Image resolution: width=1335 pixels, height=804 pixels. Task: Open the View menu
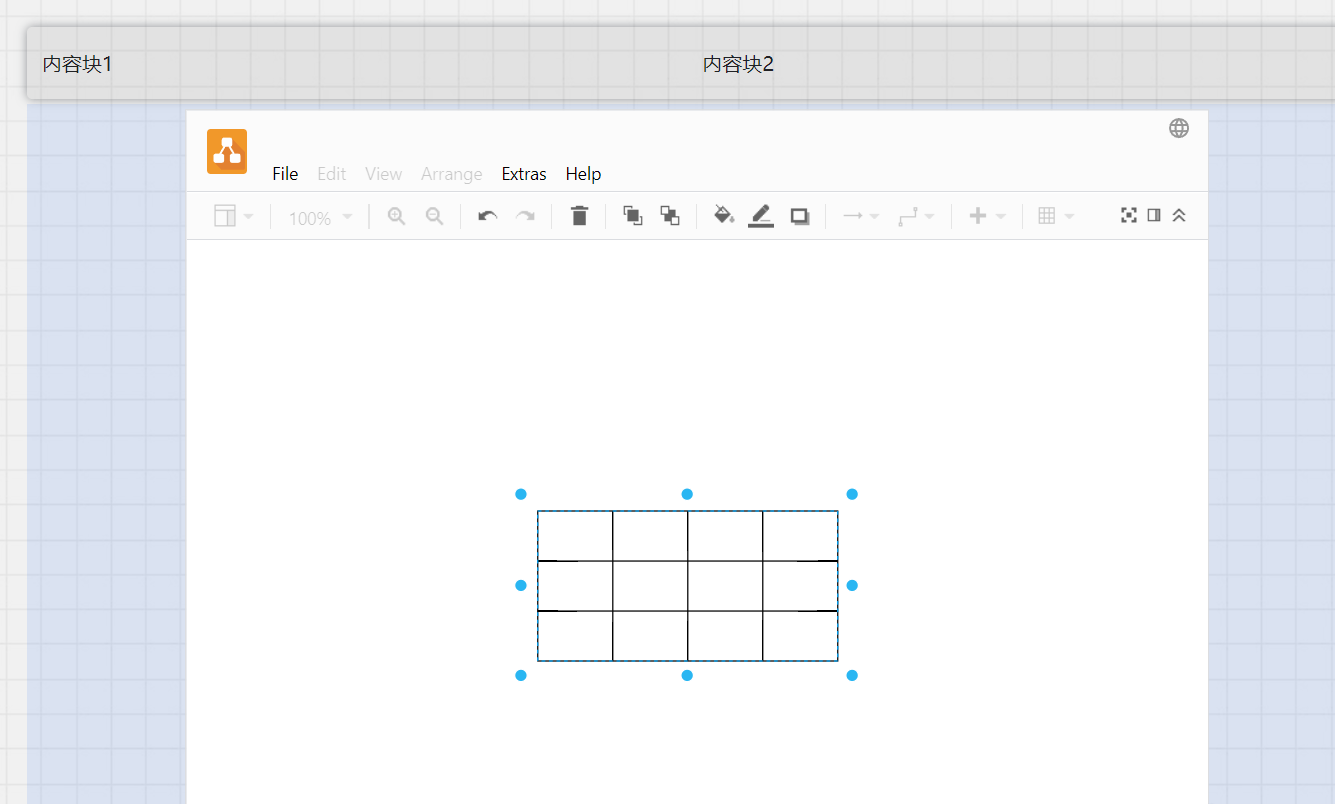tap(384, 174)
